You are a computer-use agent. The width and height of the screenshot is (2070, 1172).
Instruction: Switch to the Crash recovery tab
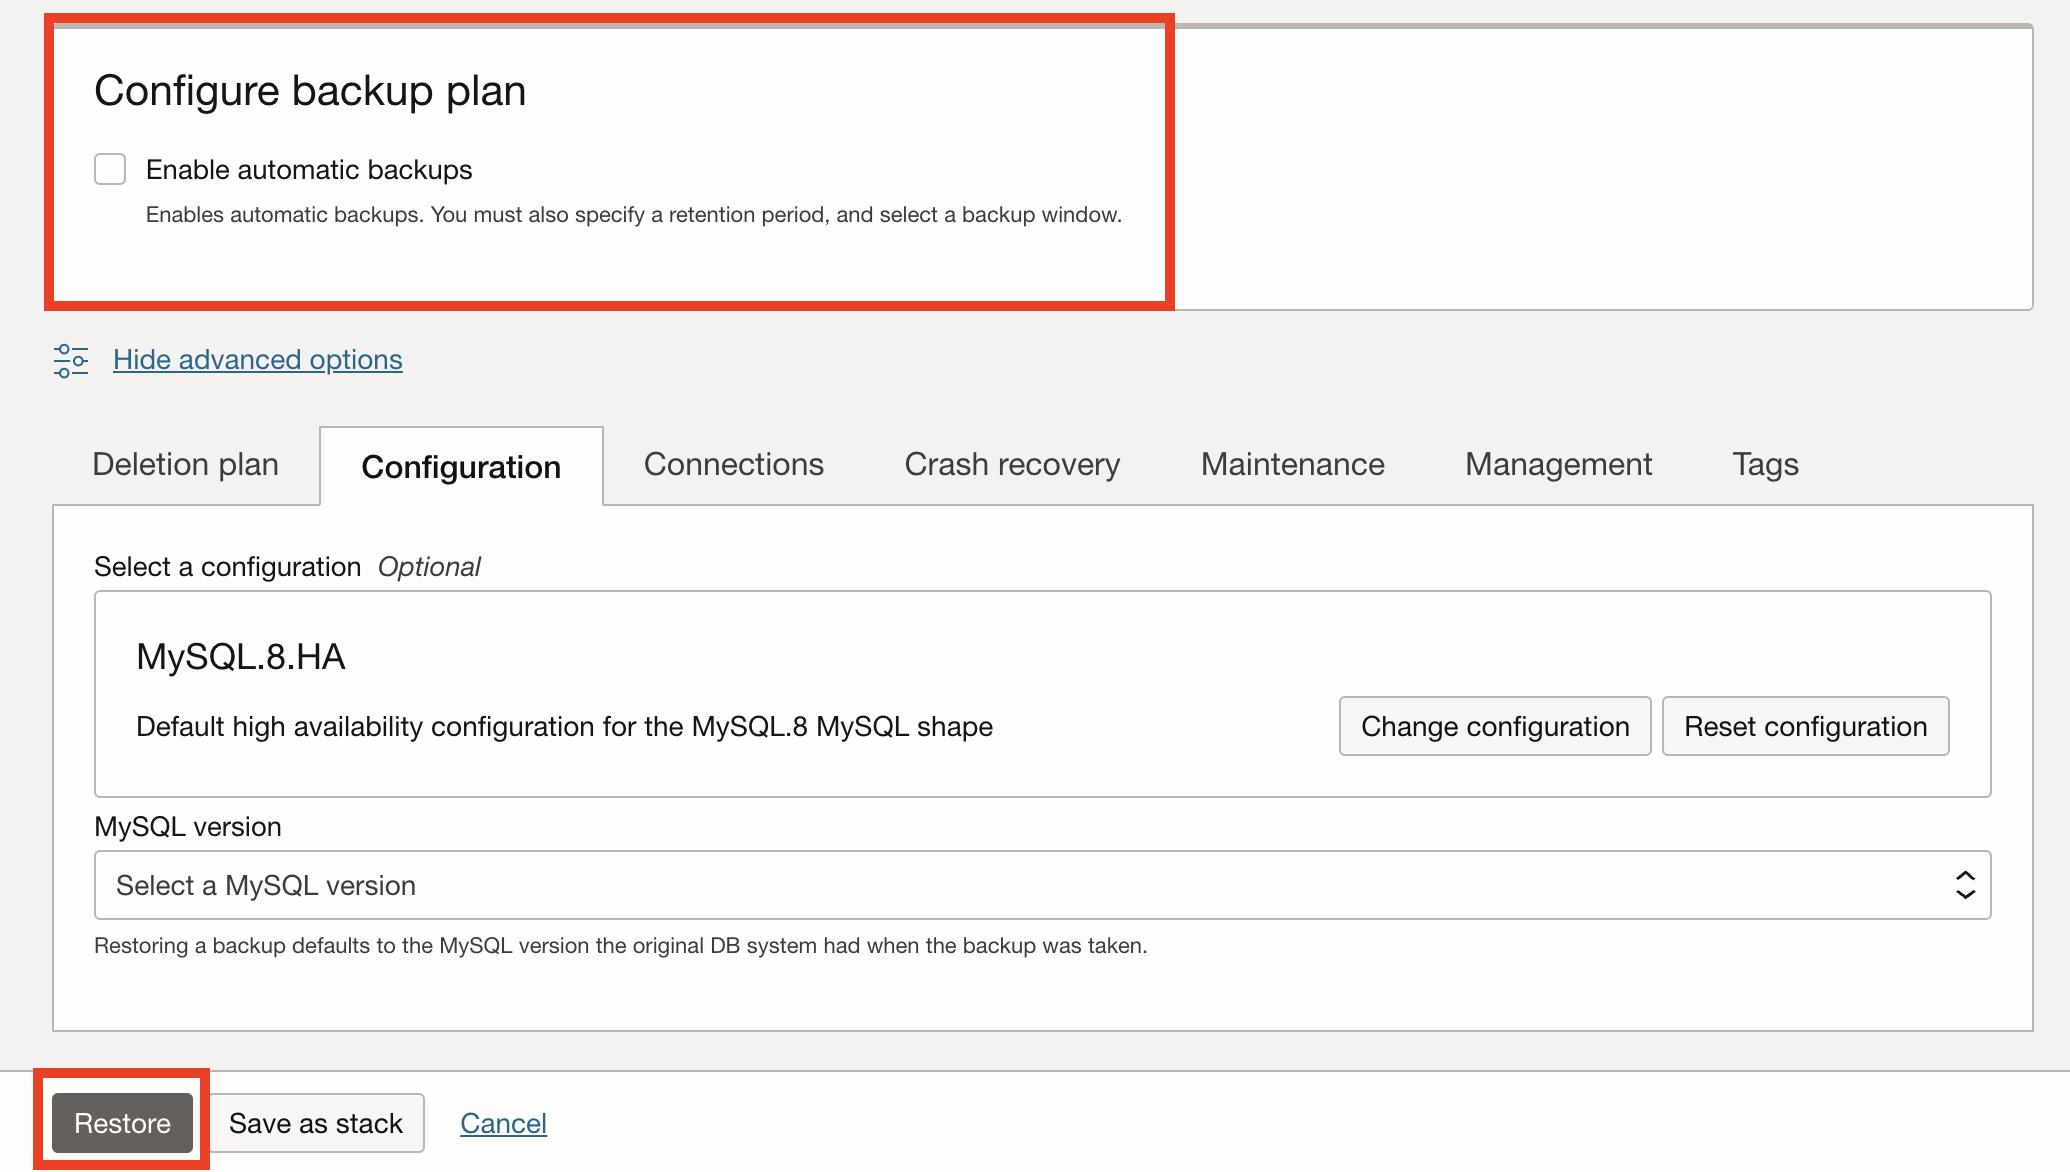coord(1012,464)
